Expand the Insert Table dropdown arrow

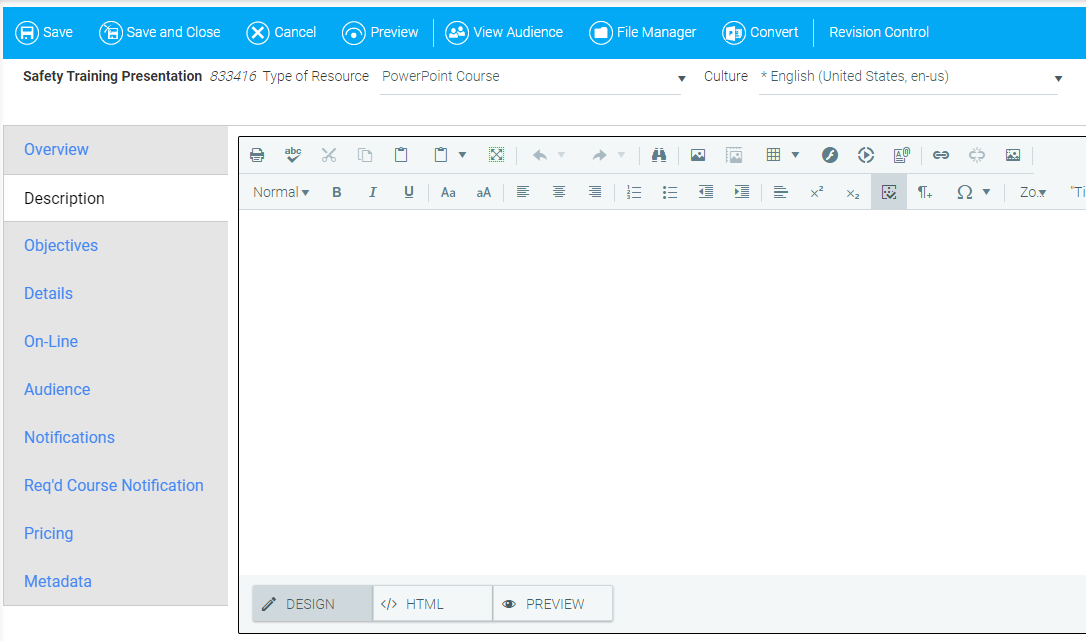(795, 155)
